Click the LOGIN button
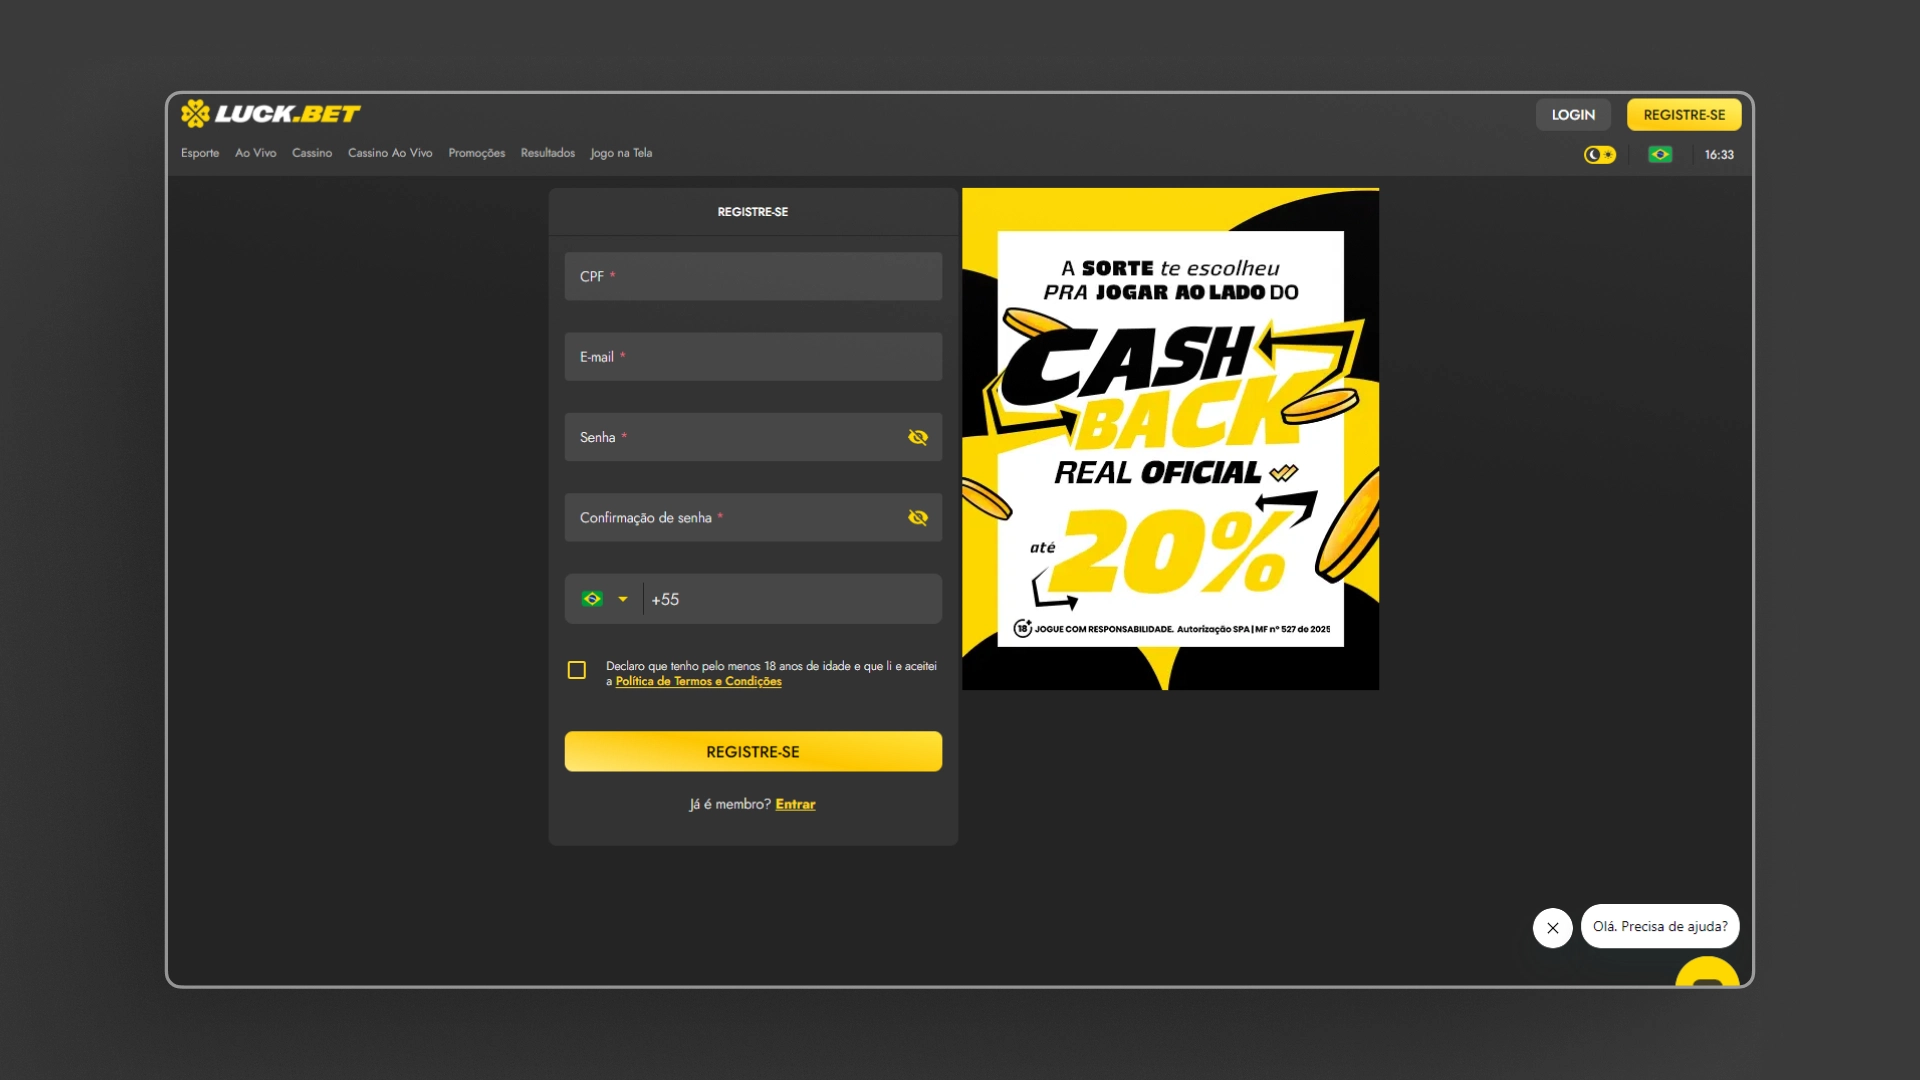 click(x=1573, y=115)
